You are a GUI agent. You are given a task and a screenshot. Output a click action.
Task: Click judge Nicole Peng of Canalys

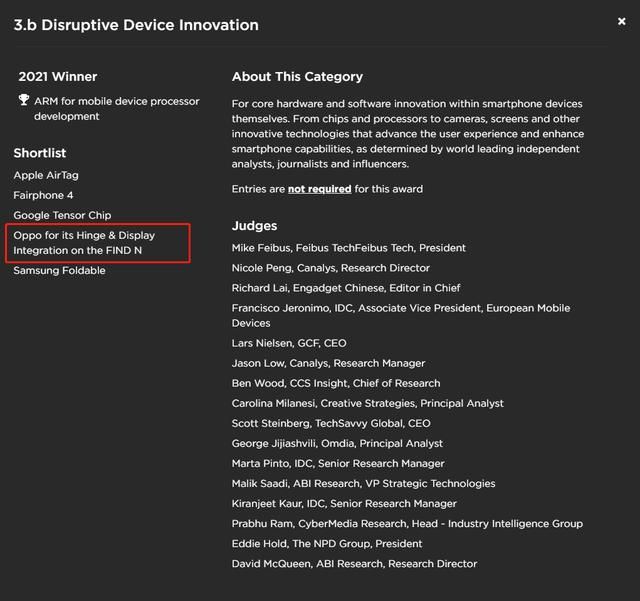(330, 268)
